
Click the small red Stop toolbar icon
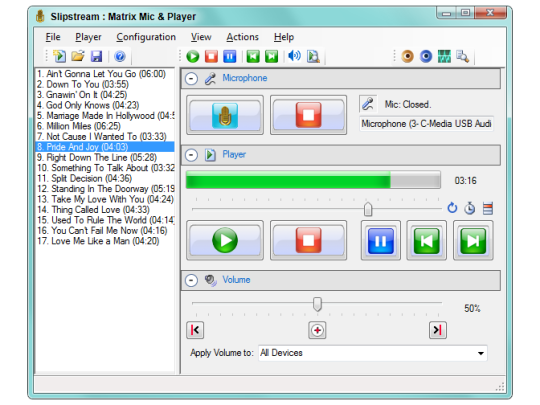coord(211,56)
